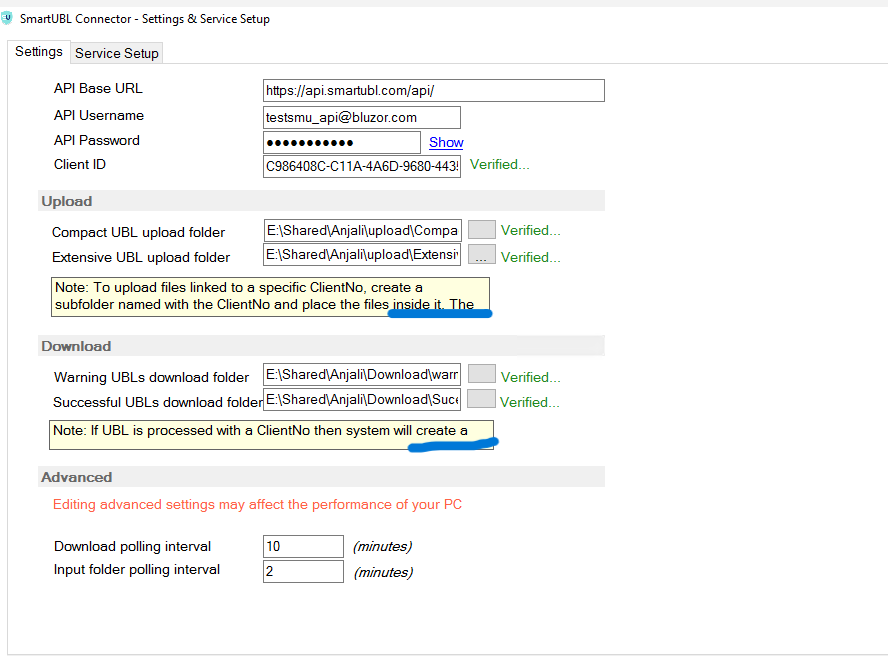Open the Extensive UBL upload folder browser
888x672 pixels.
pos(482,256)
